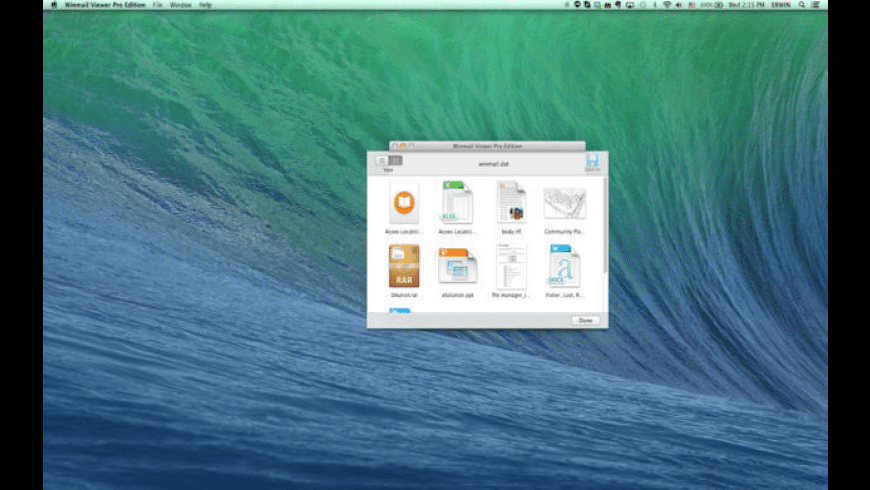The width and height of the screenshot is (870, 490).
Task: Select the file manager document thumbnail
Action: [511, 266]
